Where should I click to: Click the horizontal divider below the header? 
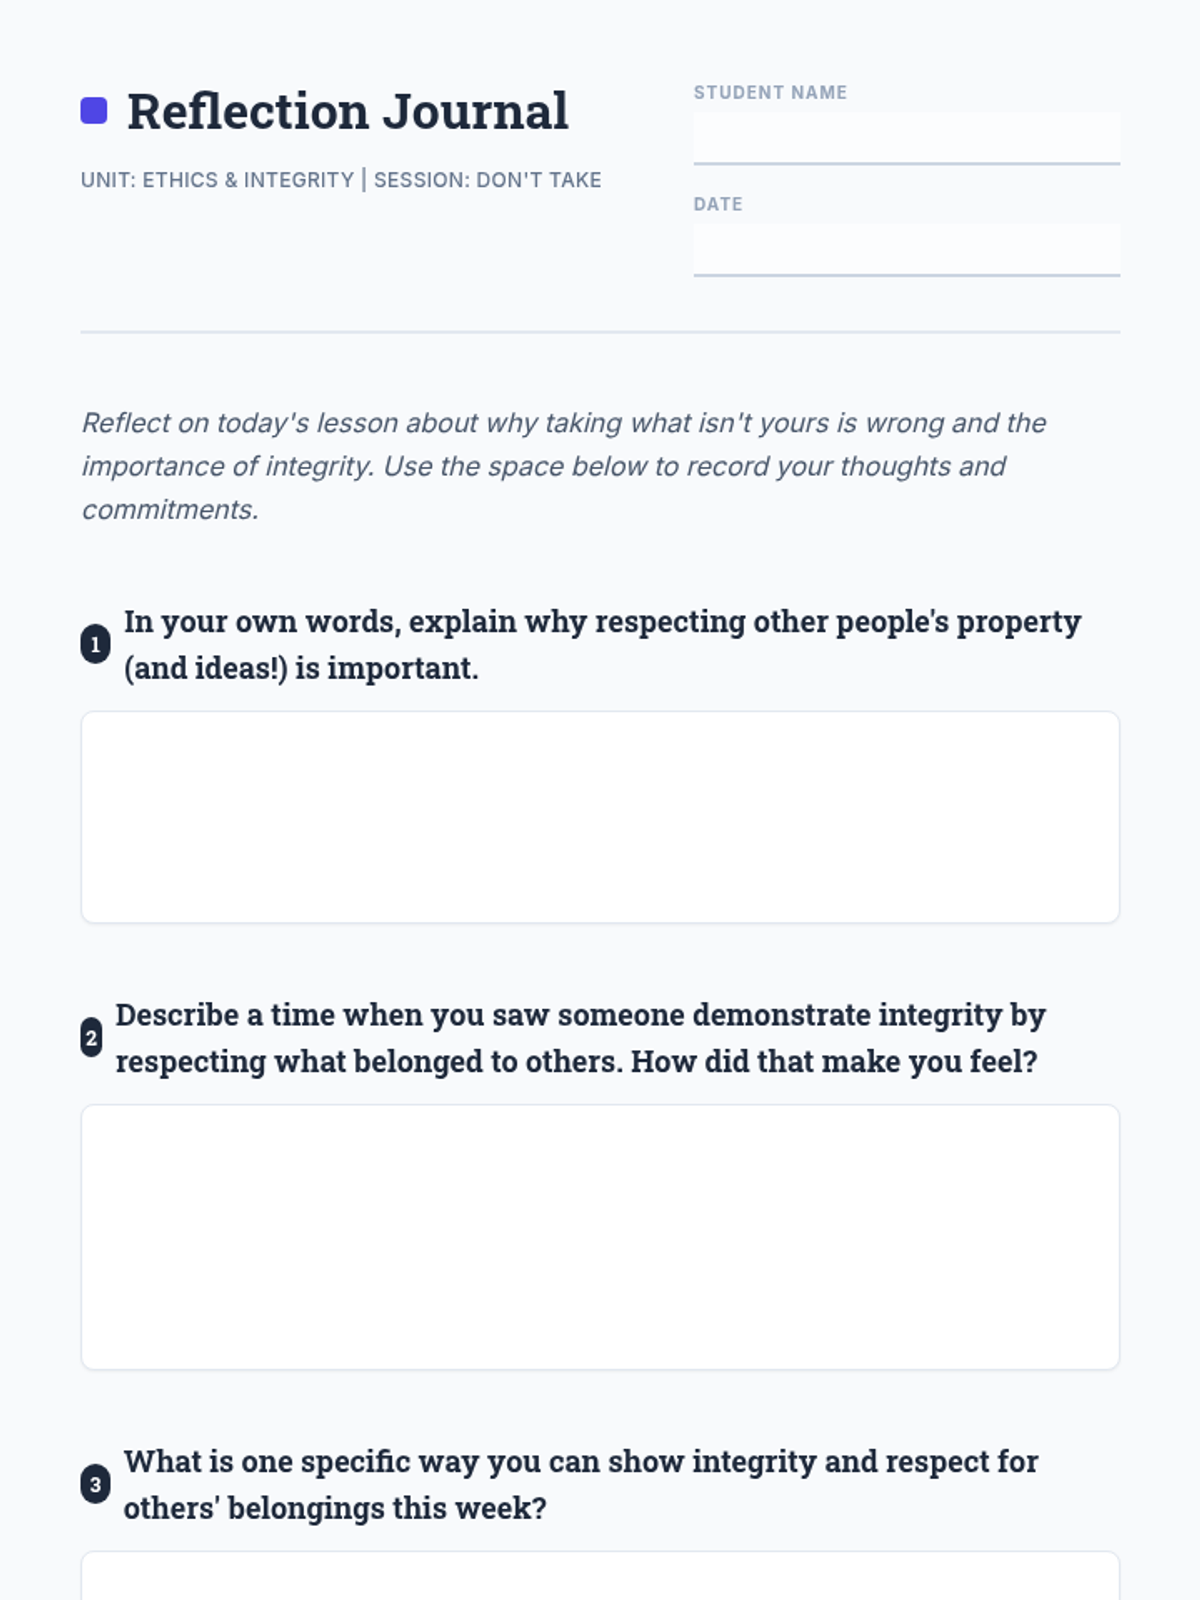click(600, 332)
